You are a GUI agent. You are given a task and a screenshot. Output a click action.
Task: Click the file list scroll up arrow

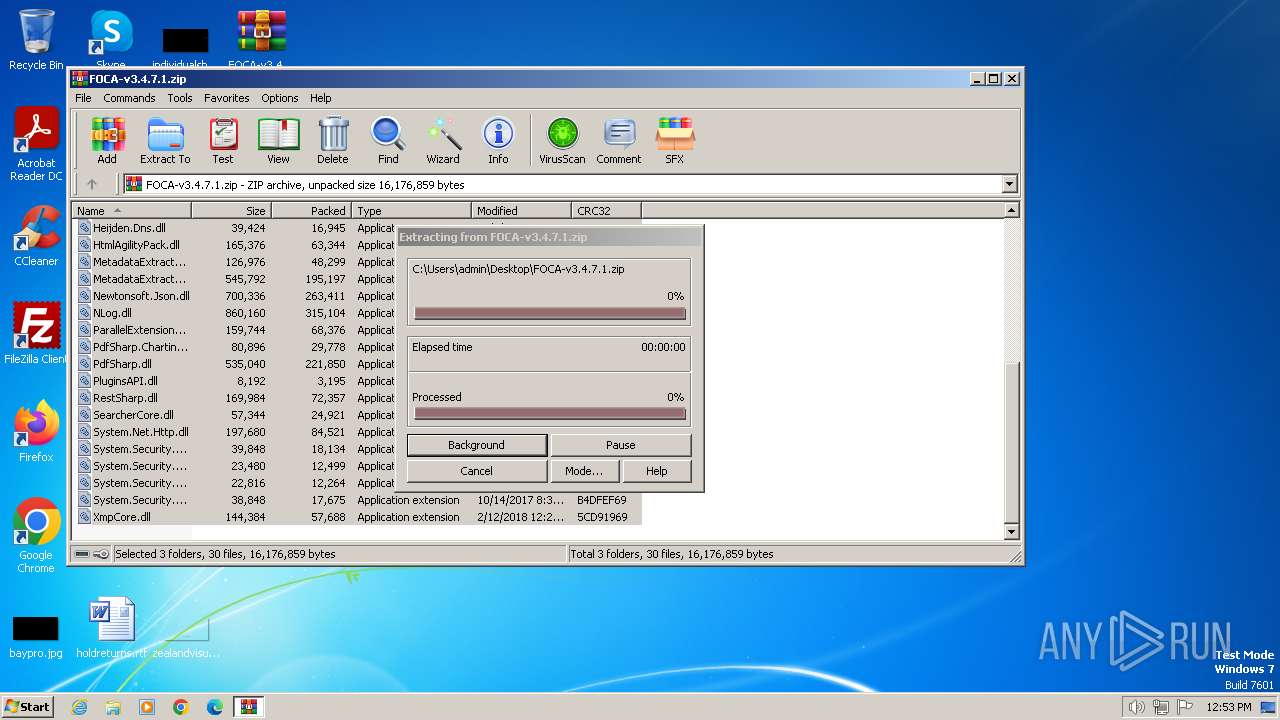(x=1011, y=210)
